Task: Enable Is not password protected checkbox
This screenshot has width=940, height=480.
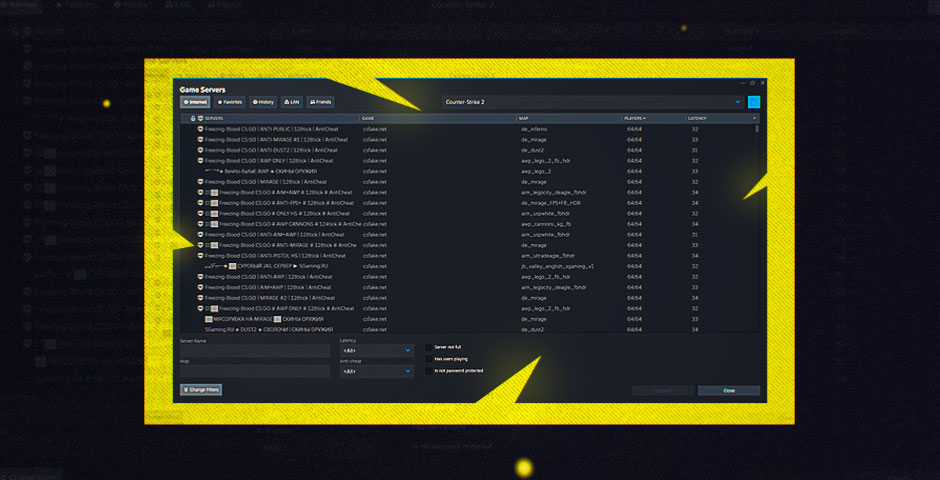Action: [429, 371]
